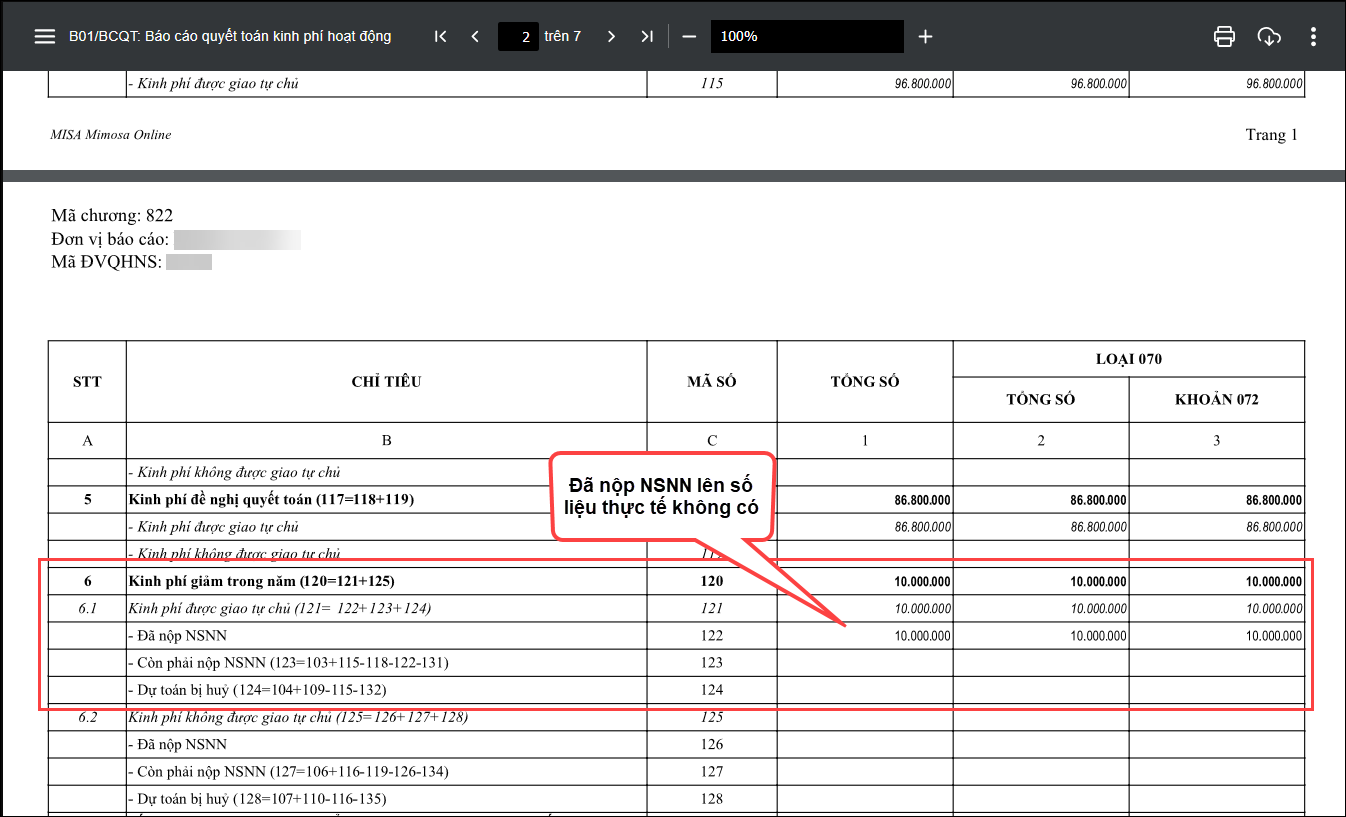Click the 'Dự toán bị huỷ' row code 124
The image size is (1346, 817).
click(711, 689)
